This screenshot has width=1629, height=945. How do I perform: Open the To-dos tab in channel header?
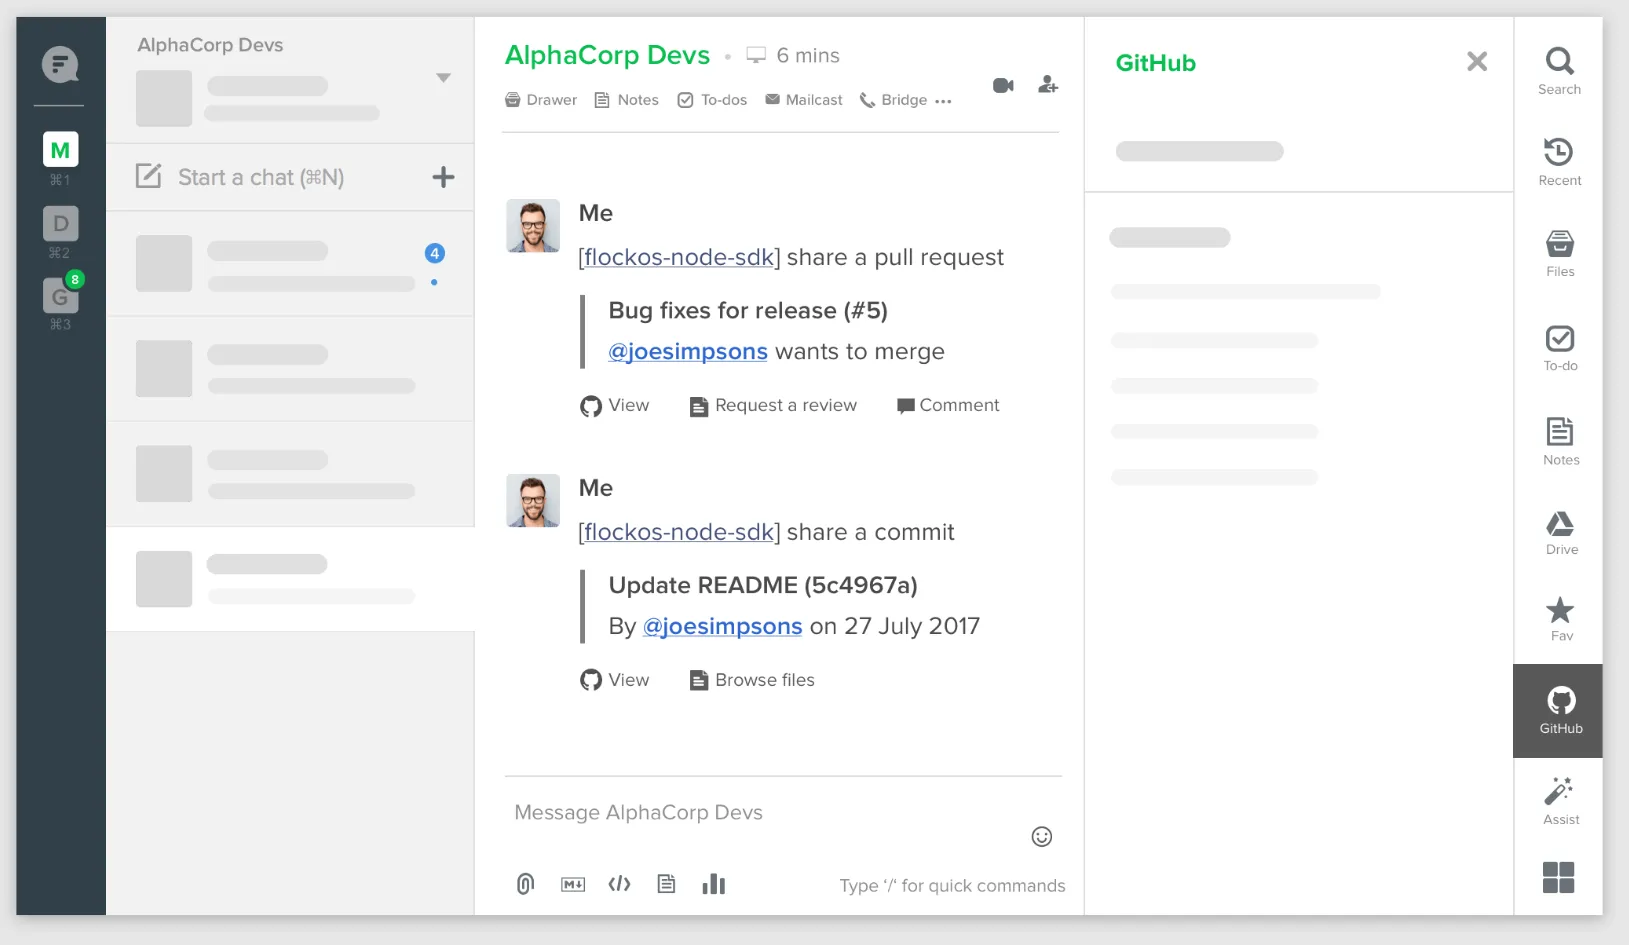[712, 100]
